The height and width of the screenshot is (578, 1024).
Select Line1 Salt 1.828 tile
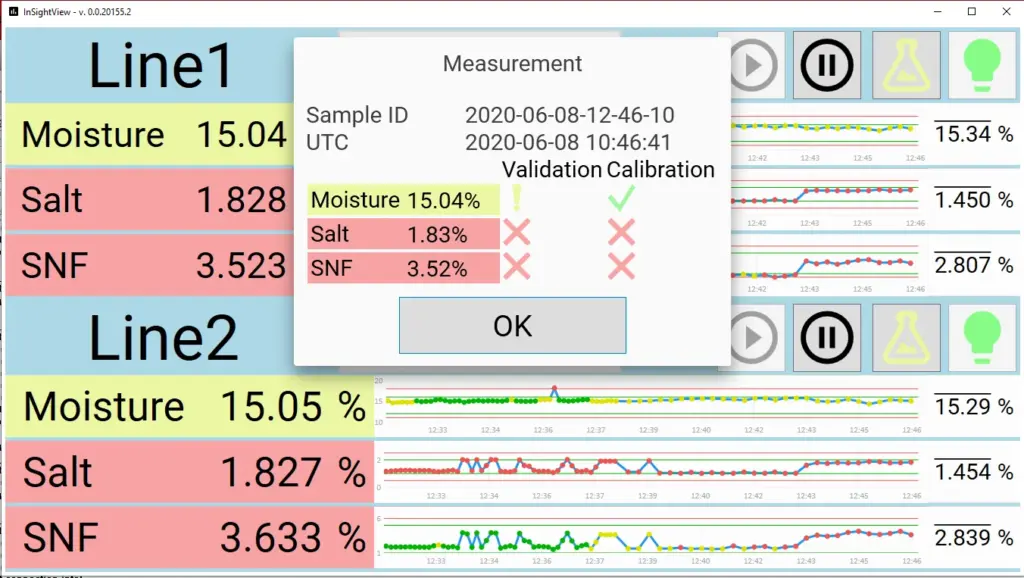pos(150,199)
